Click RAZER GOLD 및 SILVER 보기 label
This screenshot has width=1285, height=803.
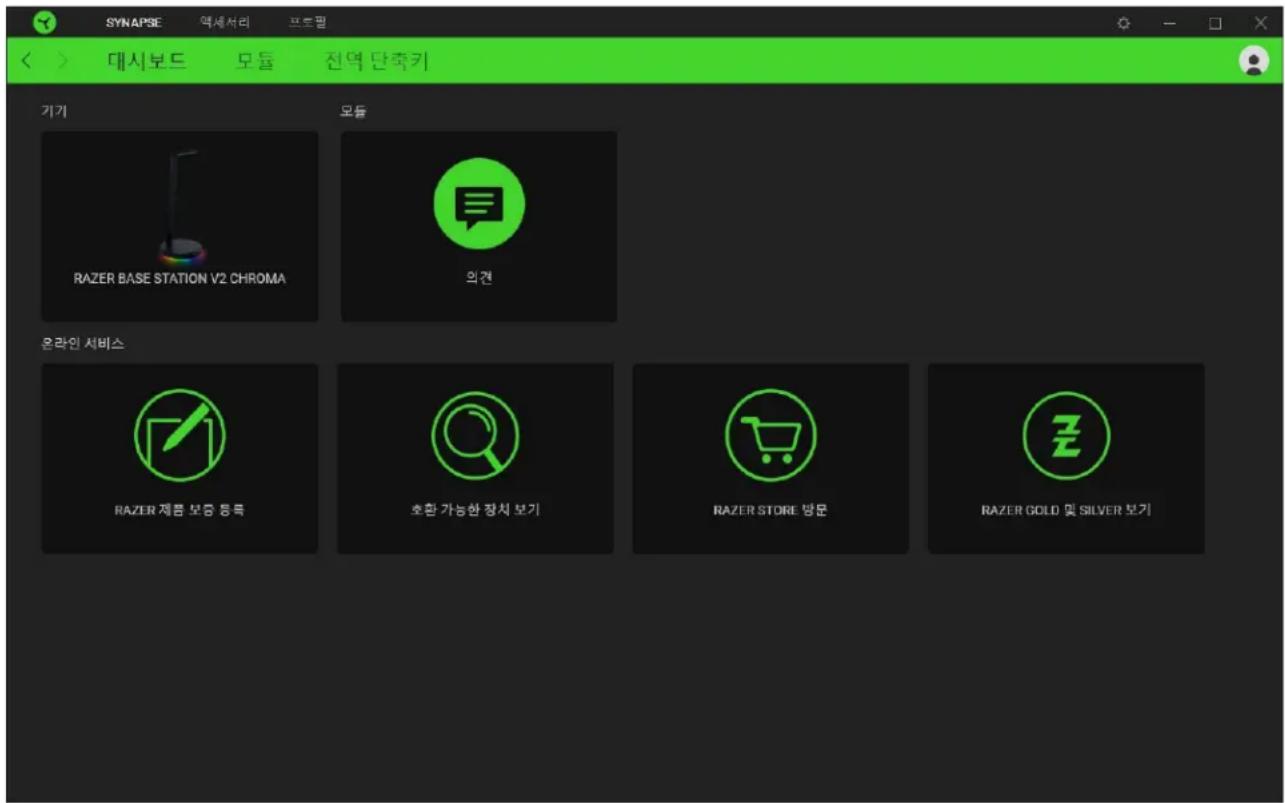(1066, 510)
